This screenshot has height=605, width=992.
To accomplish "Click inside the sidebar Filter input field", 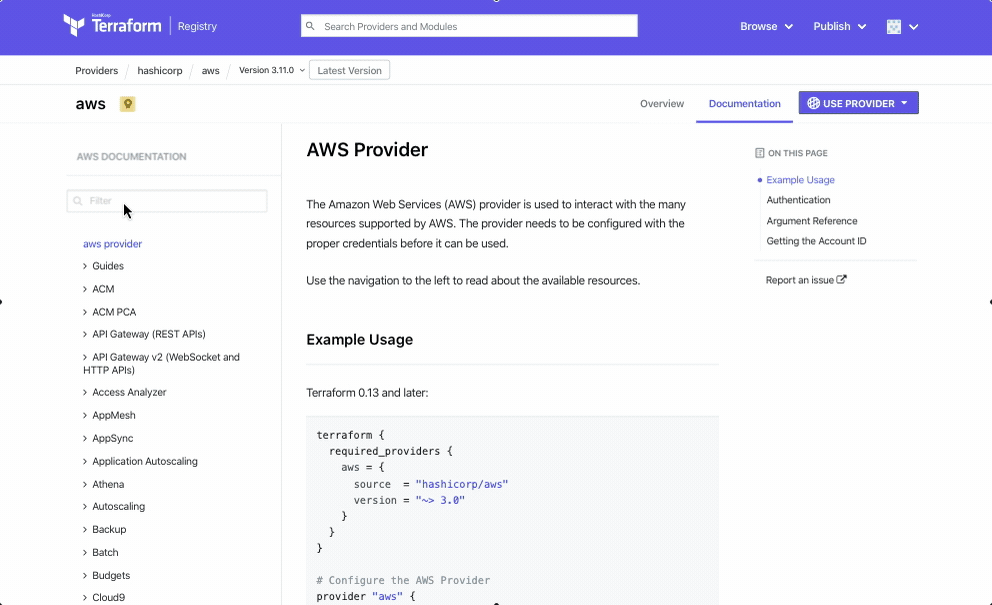I will tap(165, 200).
